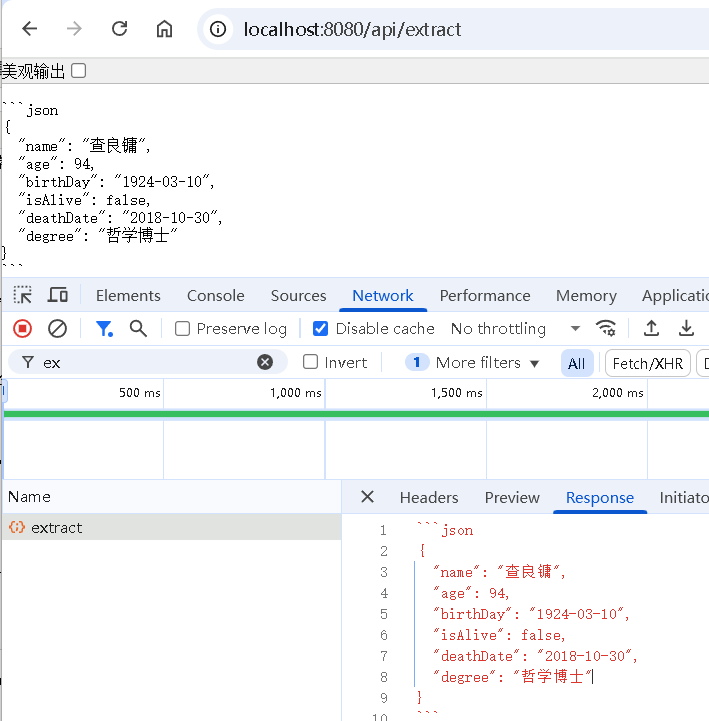This screenshot has height=721, width=709.
Task: Open the No throttling dropdown
Action: click(x=515, y=329)
